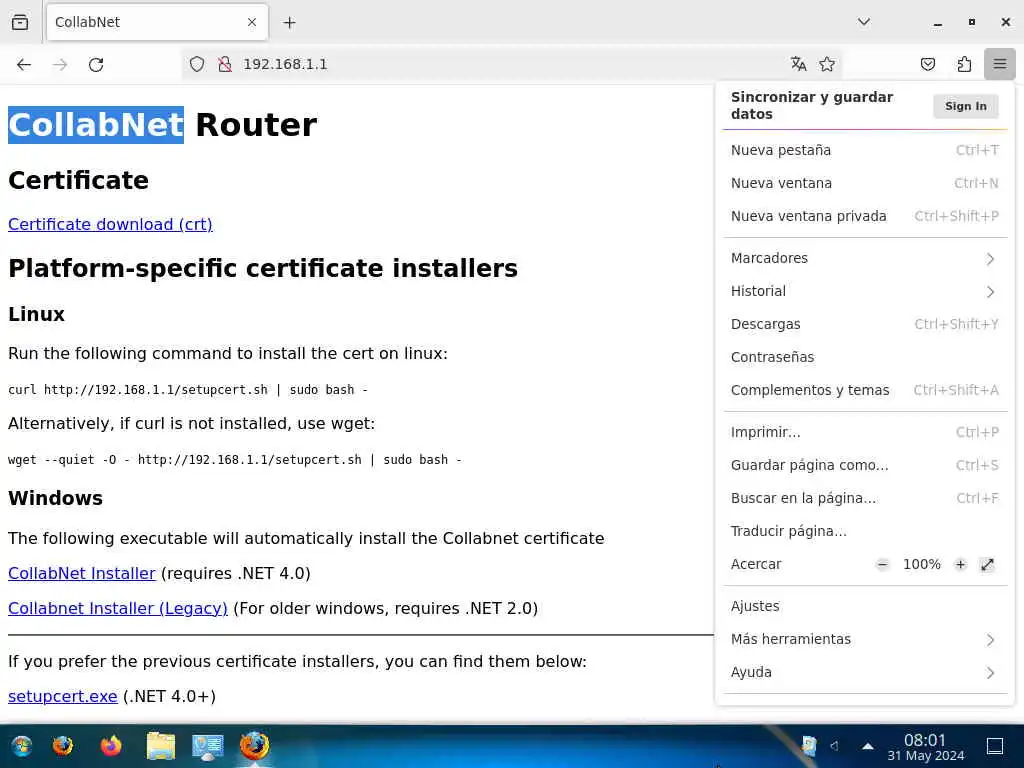Click the Sign In button
This screenshot has height=768, width=1024.
pos(965,106)
